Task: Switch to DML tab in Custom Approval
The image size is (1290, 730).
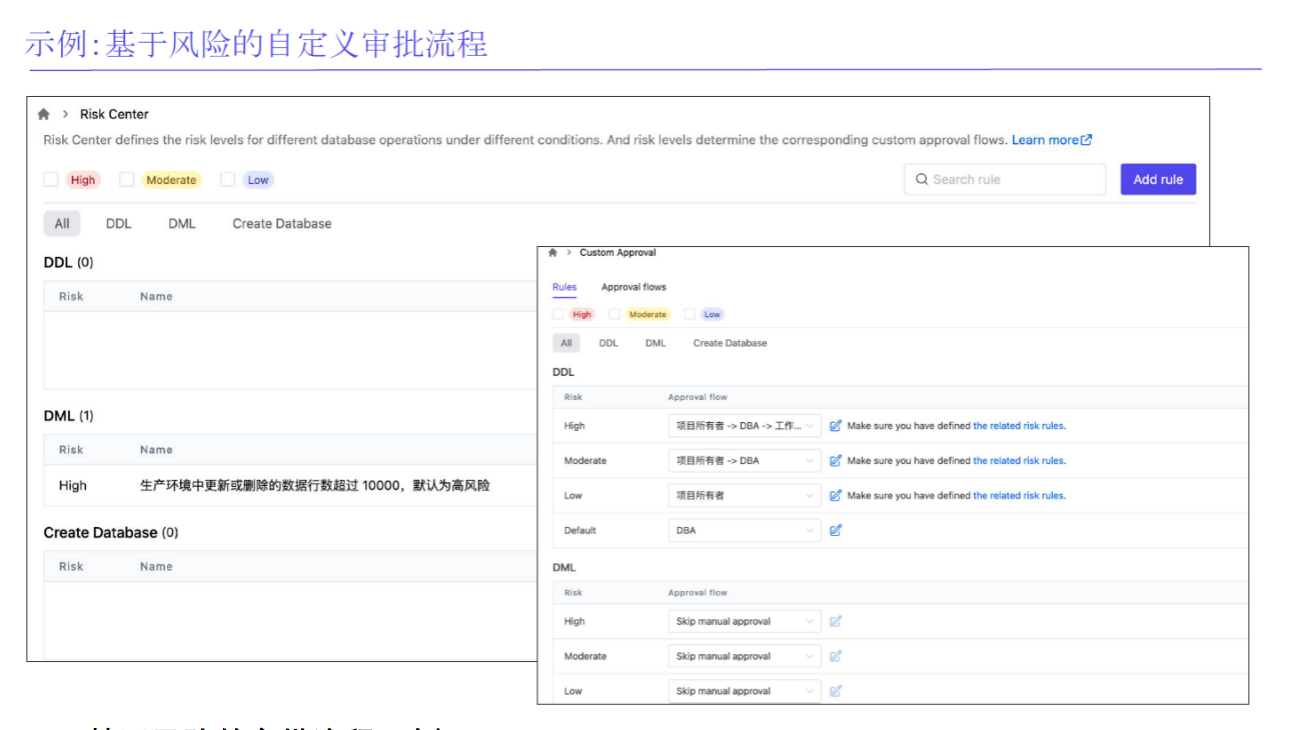Action: pos(655,343)
